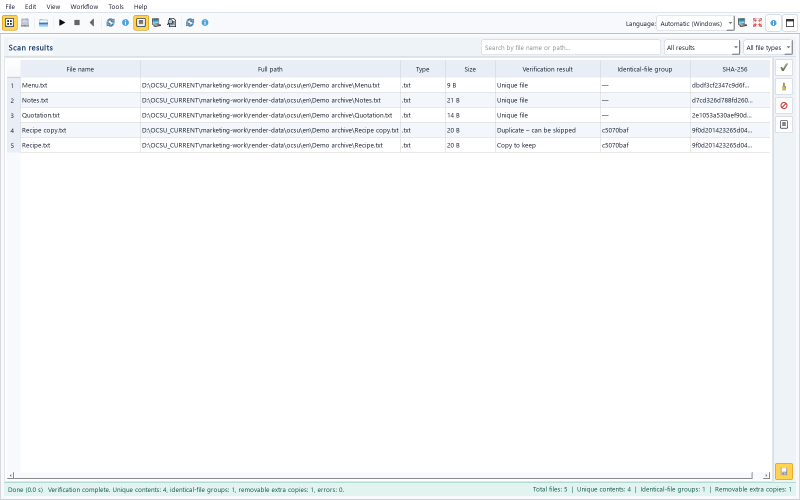The width and height of the screenshot is (800, 500).
Task: Click the square icon below the red prohibition button
Action: tap(784, 124)
